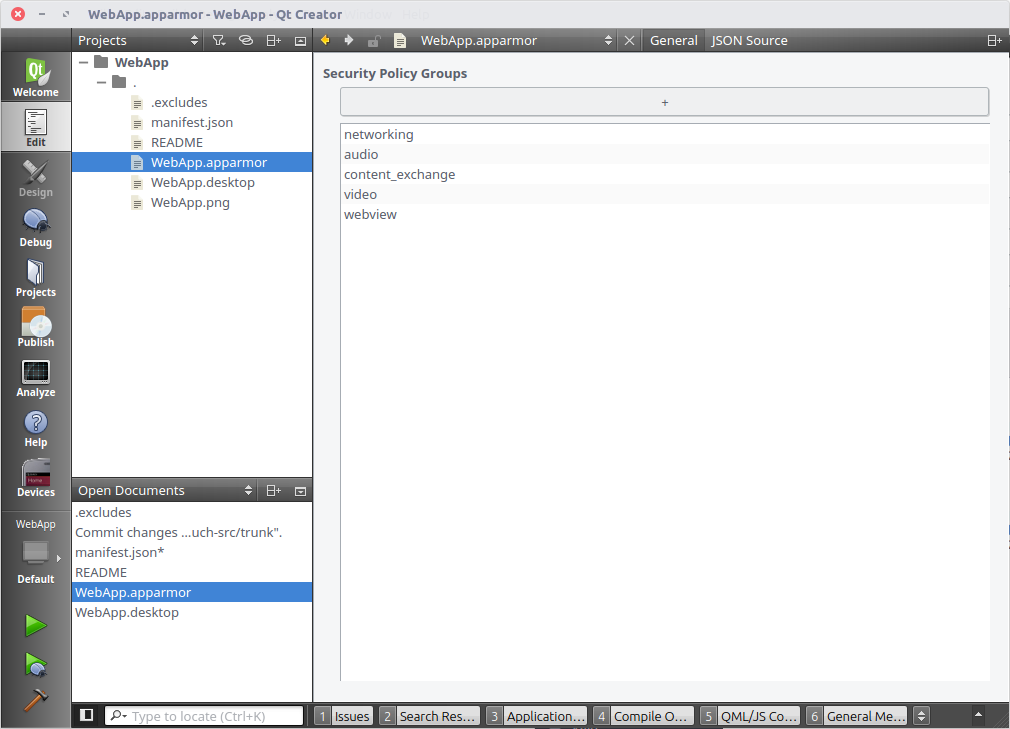The height and width of the screenshot is (729, 1010).
Task: Split the Open Documents panel
Action: click(x=273, y=491)
